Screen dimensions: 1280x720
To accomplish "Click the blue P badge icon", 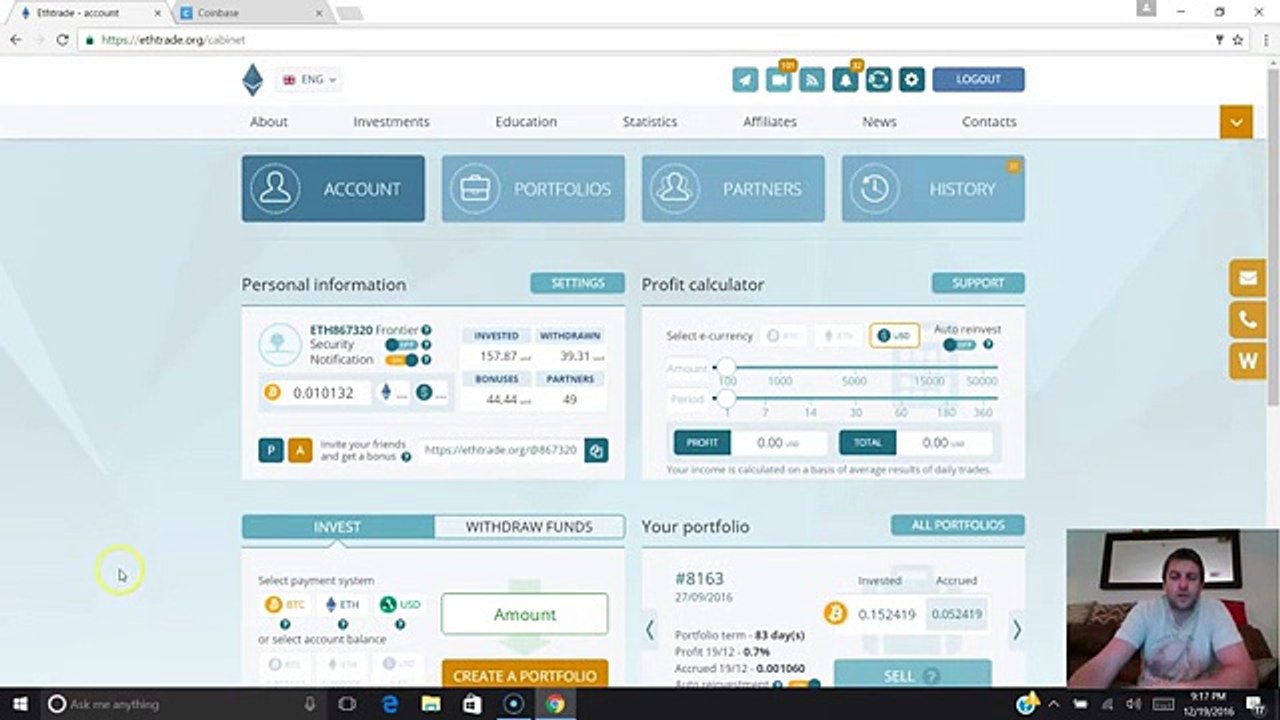I will click(x=270, y=450).
